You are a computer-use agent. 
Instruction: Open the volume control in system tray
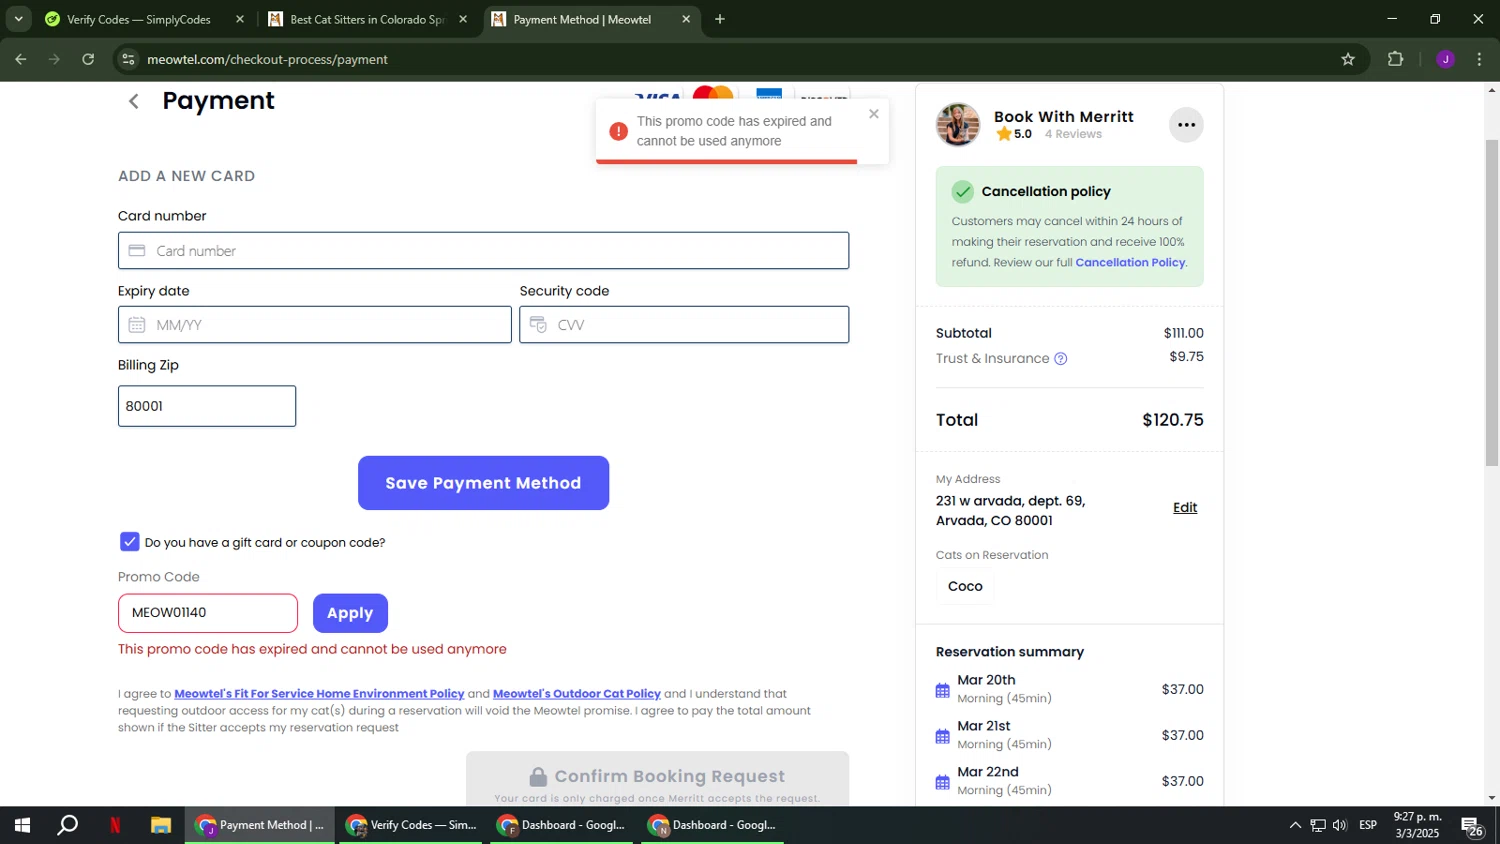point(1340,826)
